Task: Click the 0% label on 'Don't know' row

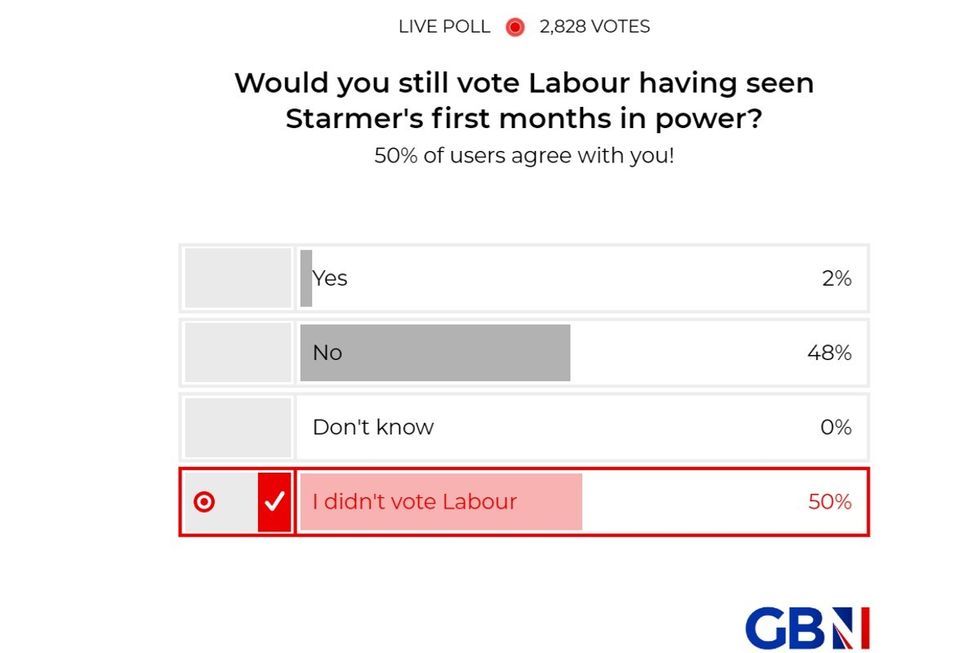Action: pos(834,427)
